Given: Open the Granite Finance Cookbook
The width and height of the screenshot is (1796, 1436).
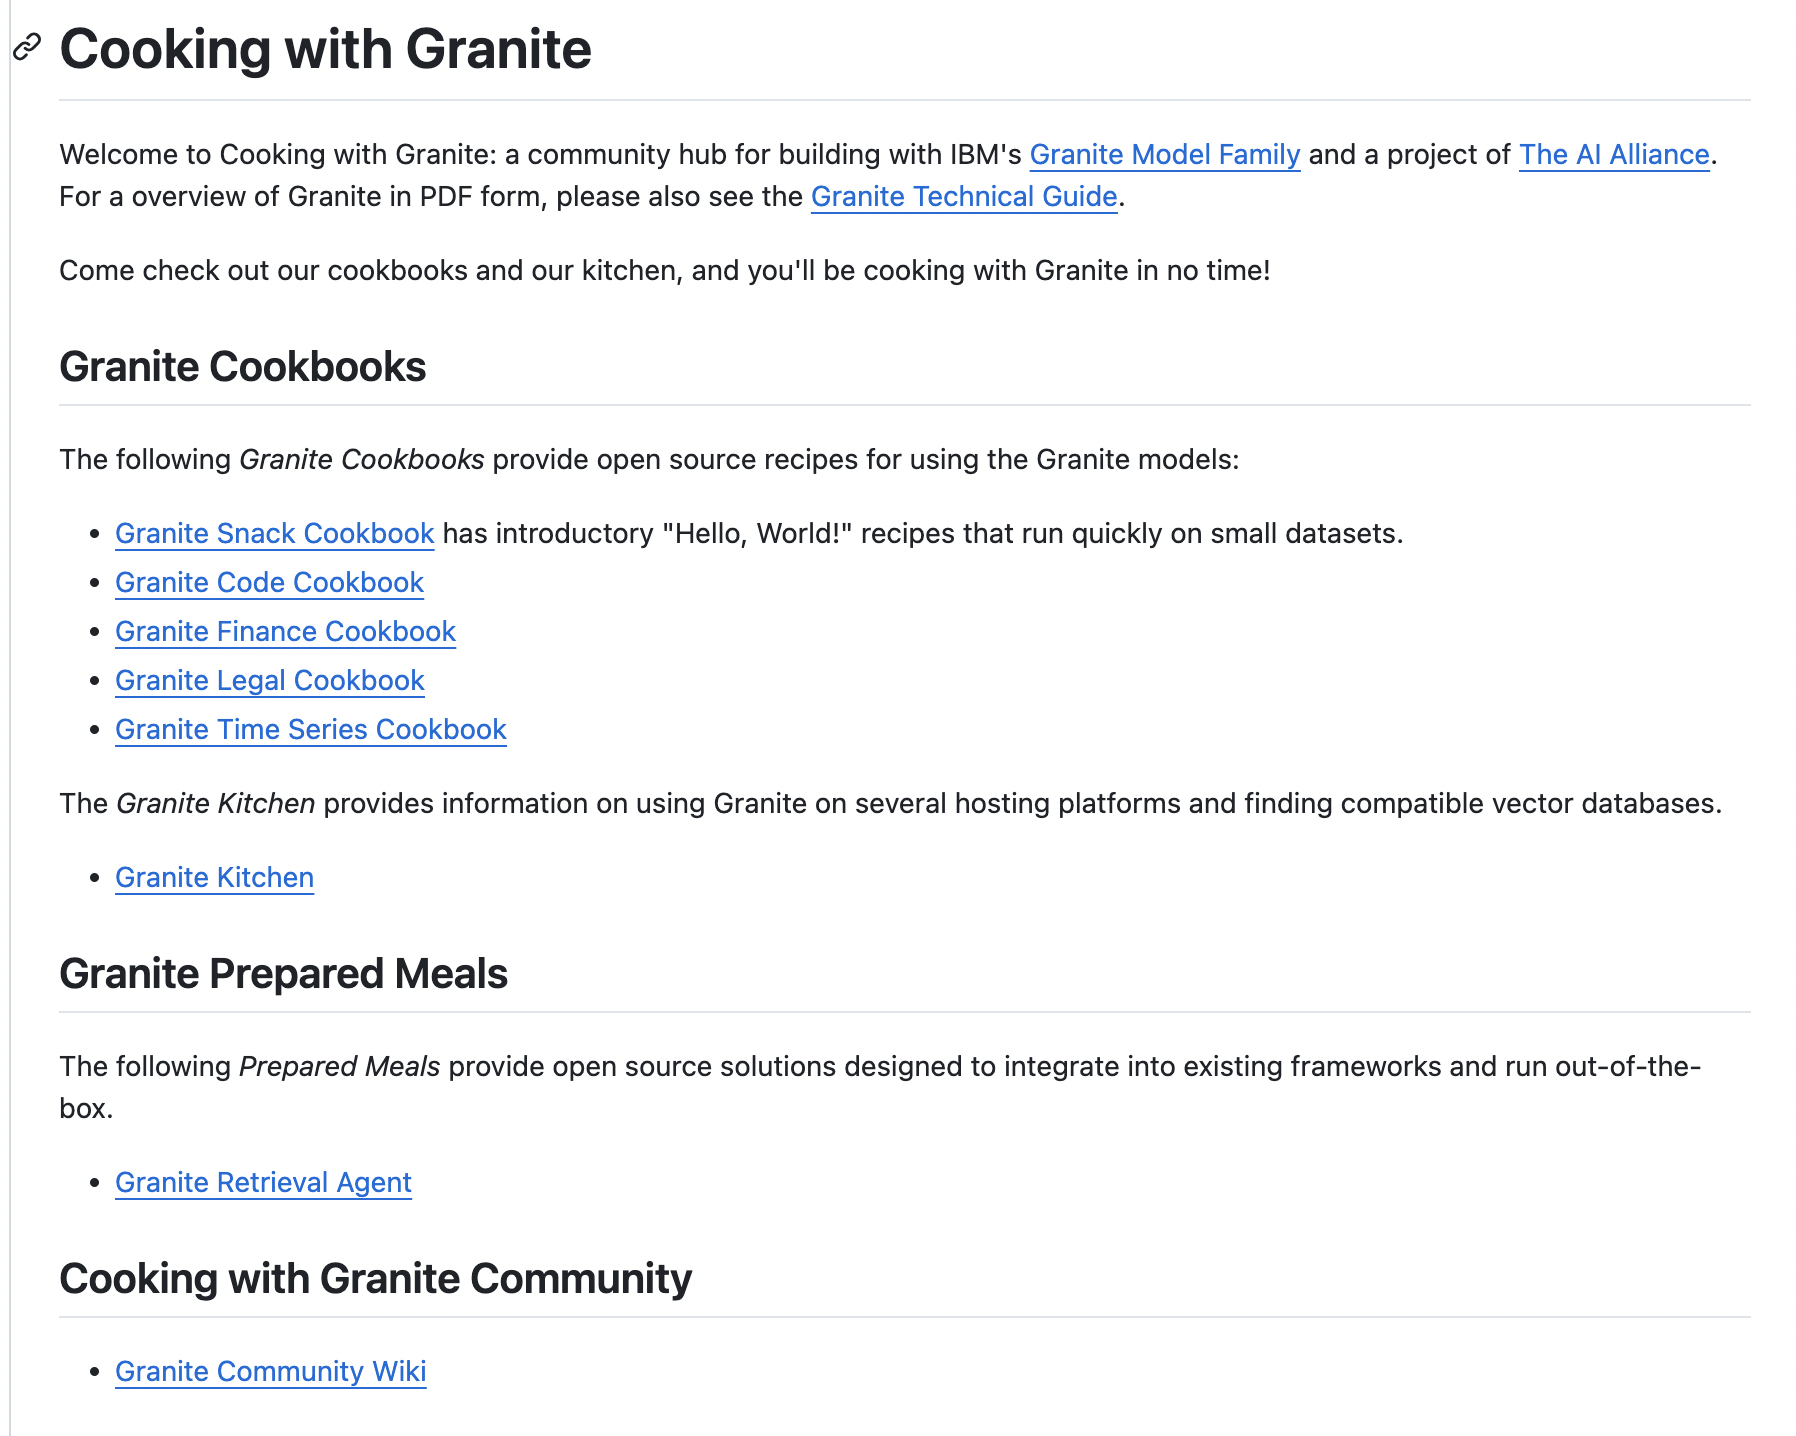Looking at the screenshot, I should (x=286, y=632).
